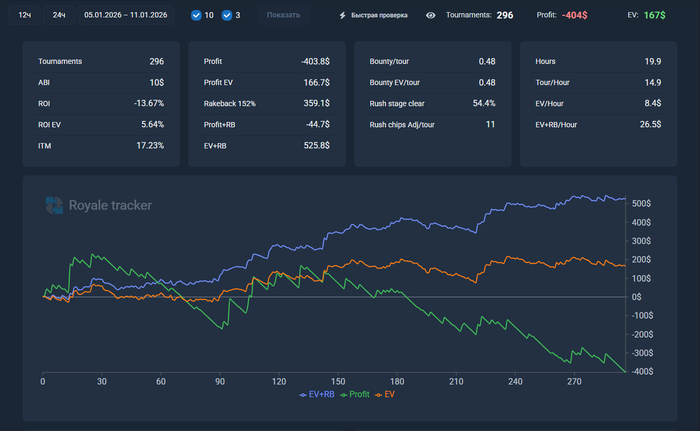Screen dimensions: 700x431
Task: Click the 270 x-axis tick label
Action: click(x=574, y=382)
